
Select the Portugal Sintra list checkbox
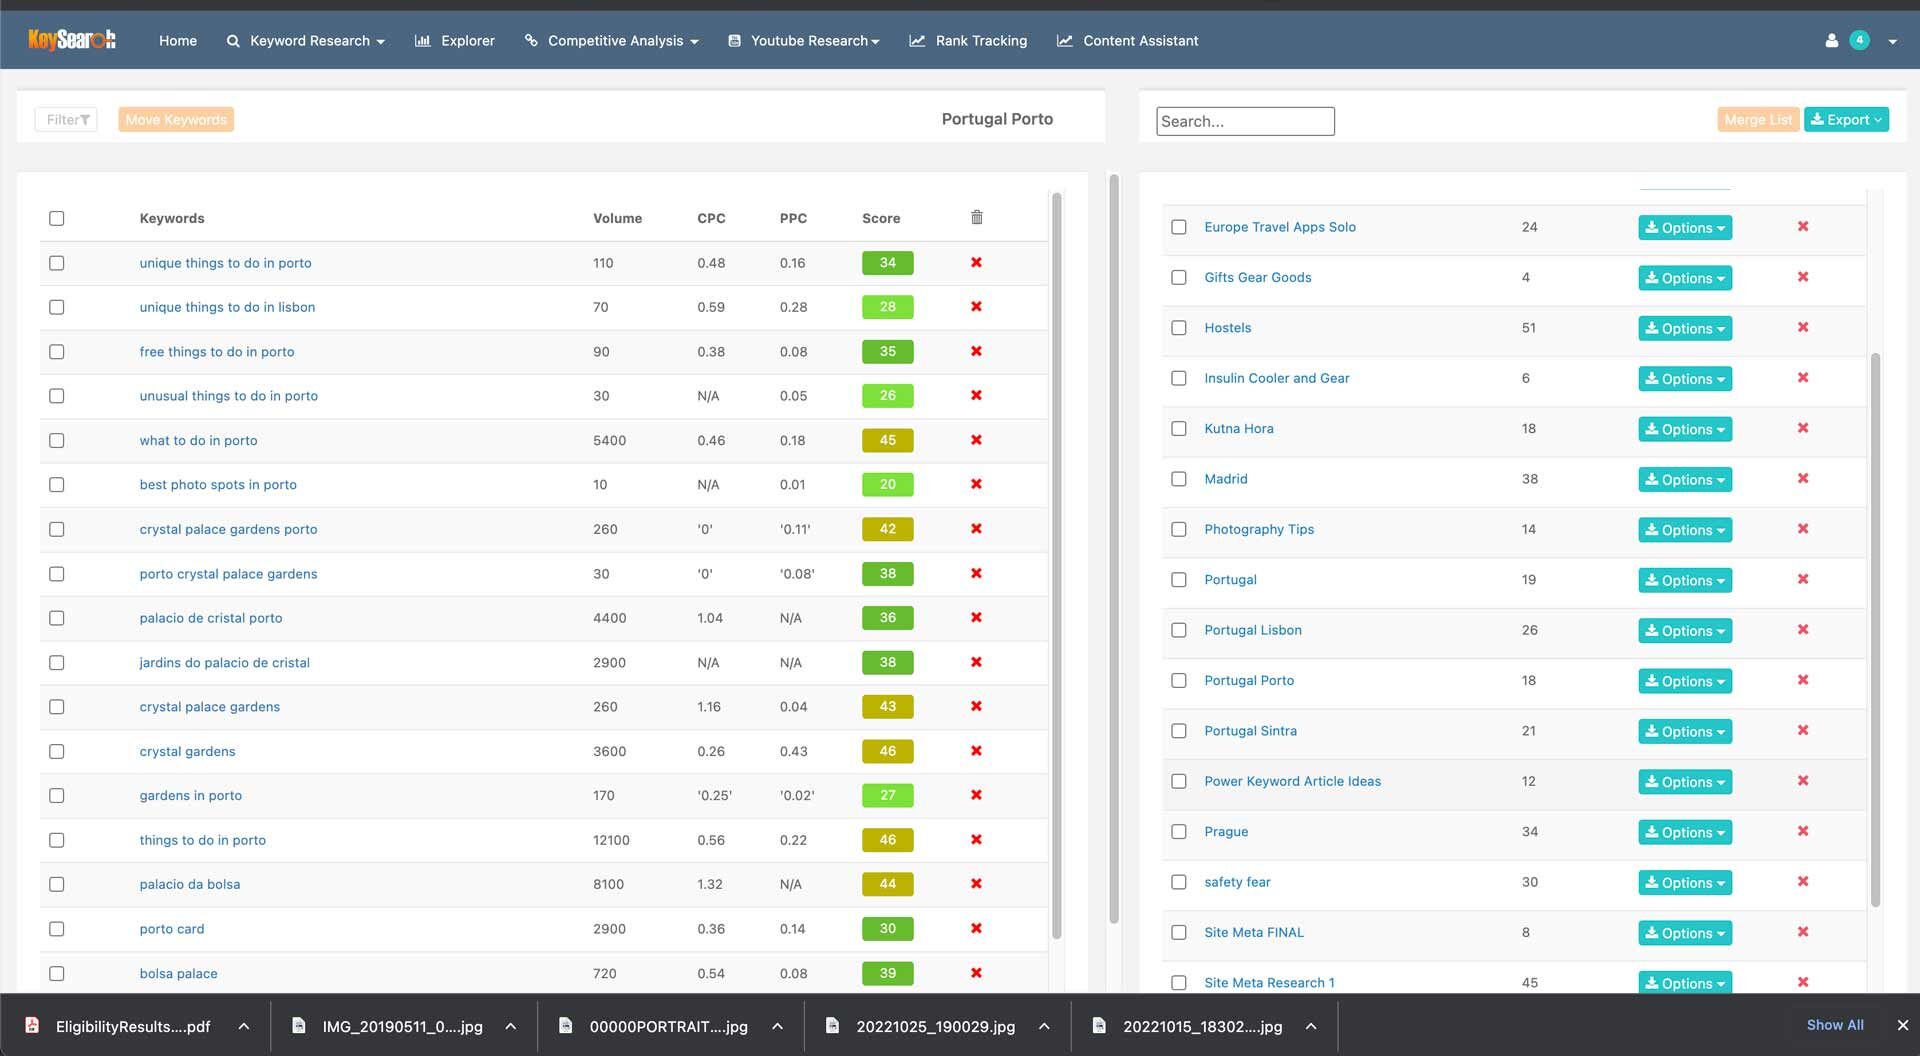pyautogui.click(x=1179, y=731)
